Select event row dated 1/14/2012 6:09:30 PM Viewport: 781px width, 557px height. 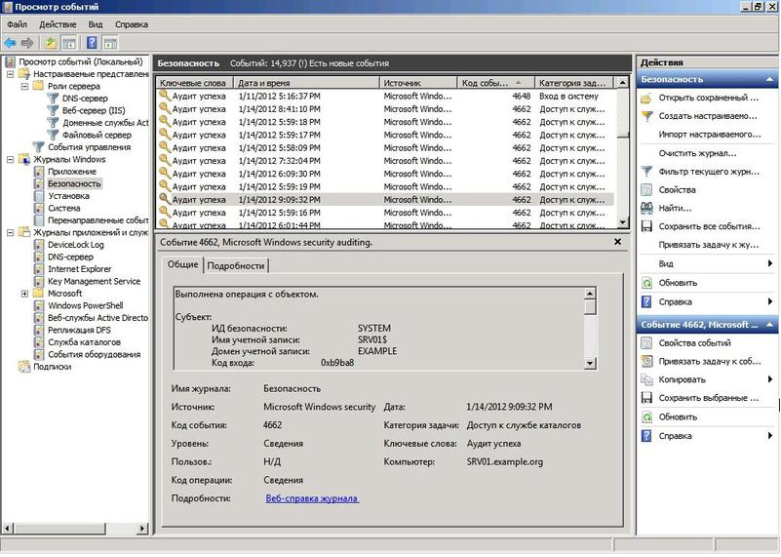(x=387, y=174)
